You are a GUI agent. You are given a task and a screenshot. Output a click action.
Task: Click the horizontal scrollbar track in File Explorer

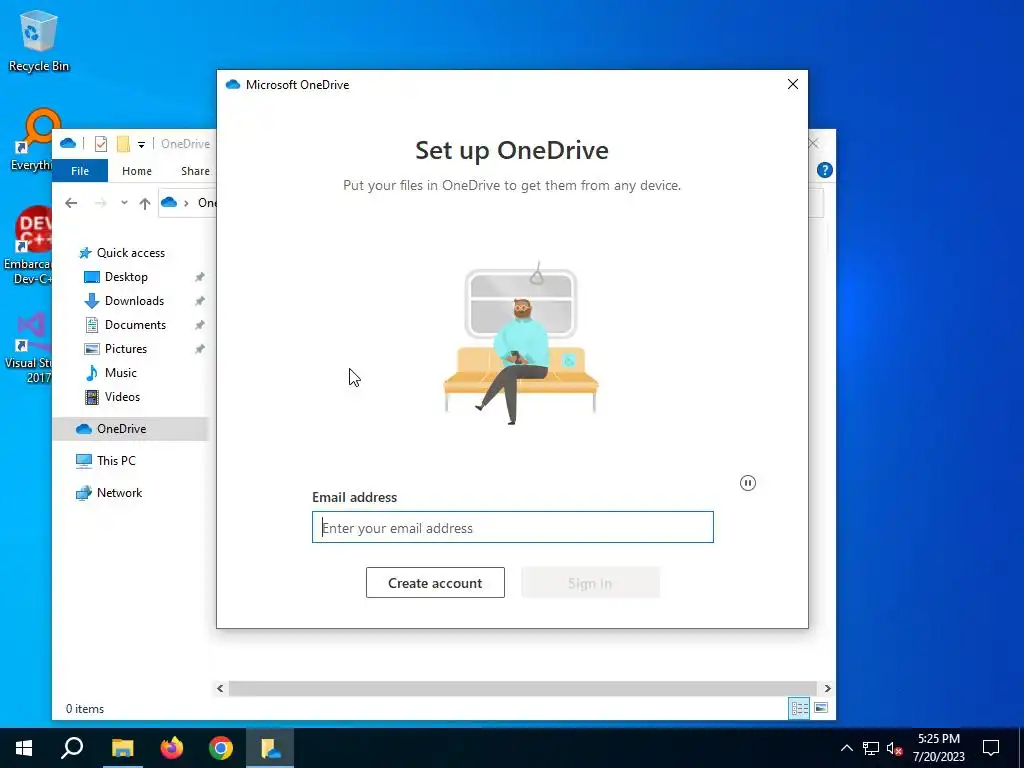click(x=522, y=688)
